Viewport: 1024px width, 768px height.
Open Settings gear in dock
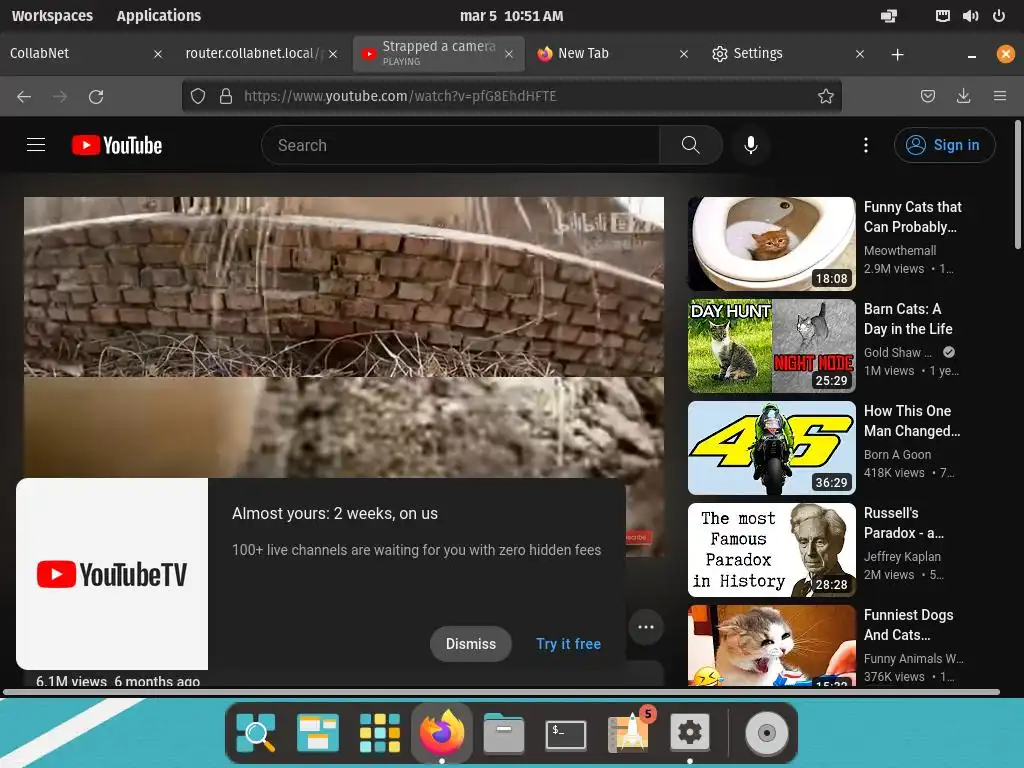690,733
